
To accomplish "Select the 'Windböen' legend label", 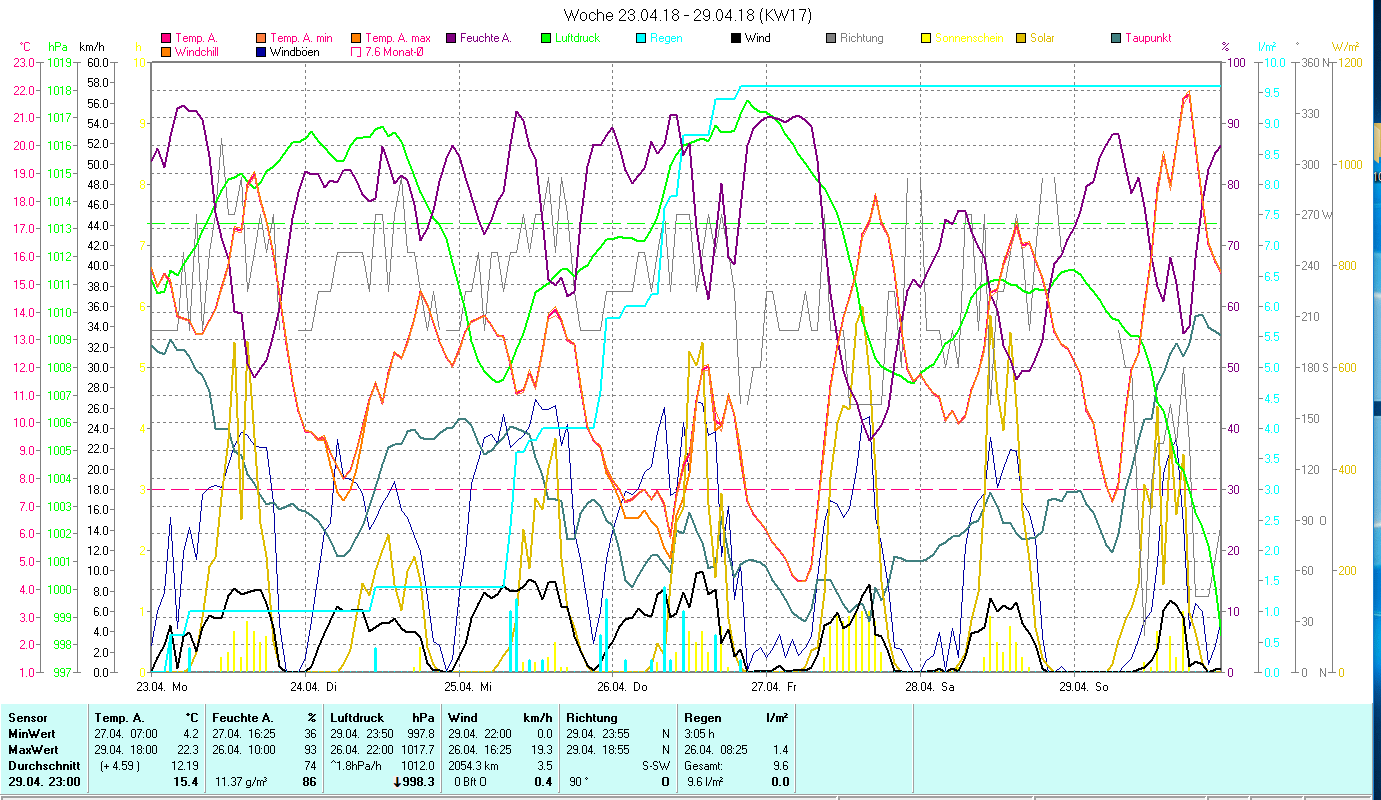I will tap(295, 51).
